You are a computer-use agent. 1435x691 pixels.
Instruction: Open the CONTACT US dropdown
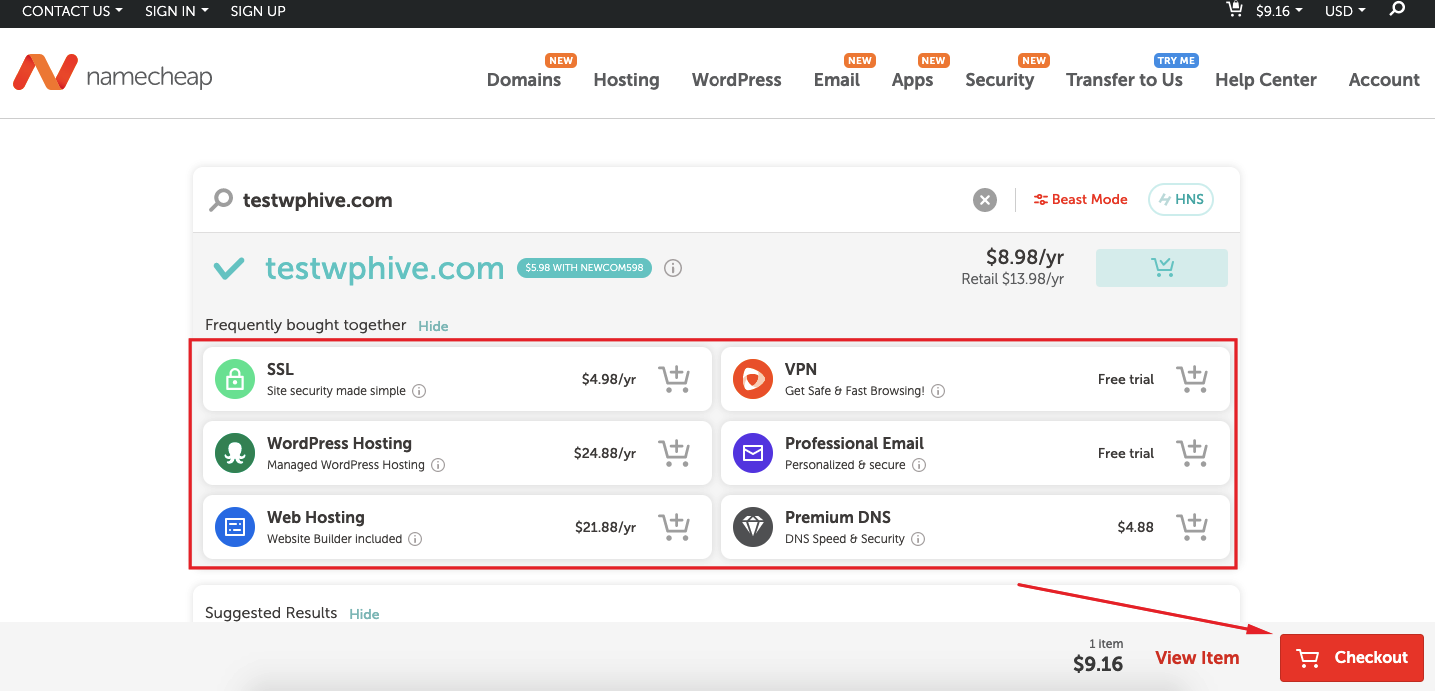71,11
